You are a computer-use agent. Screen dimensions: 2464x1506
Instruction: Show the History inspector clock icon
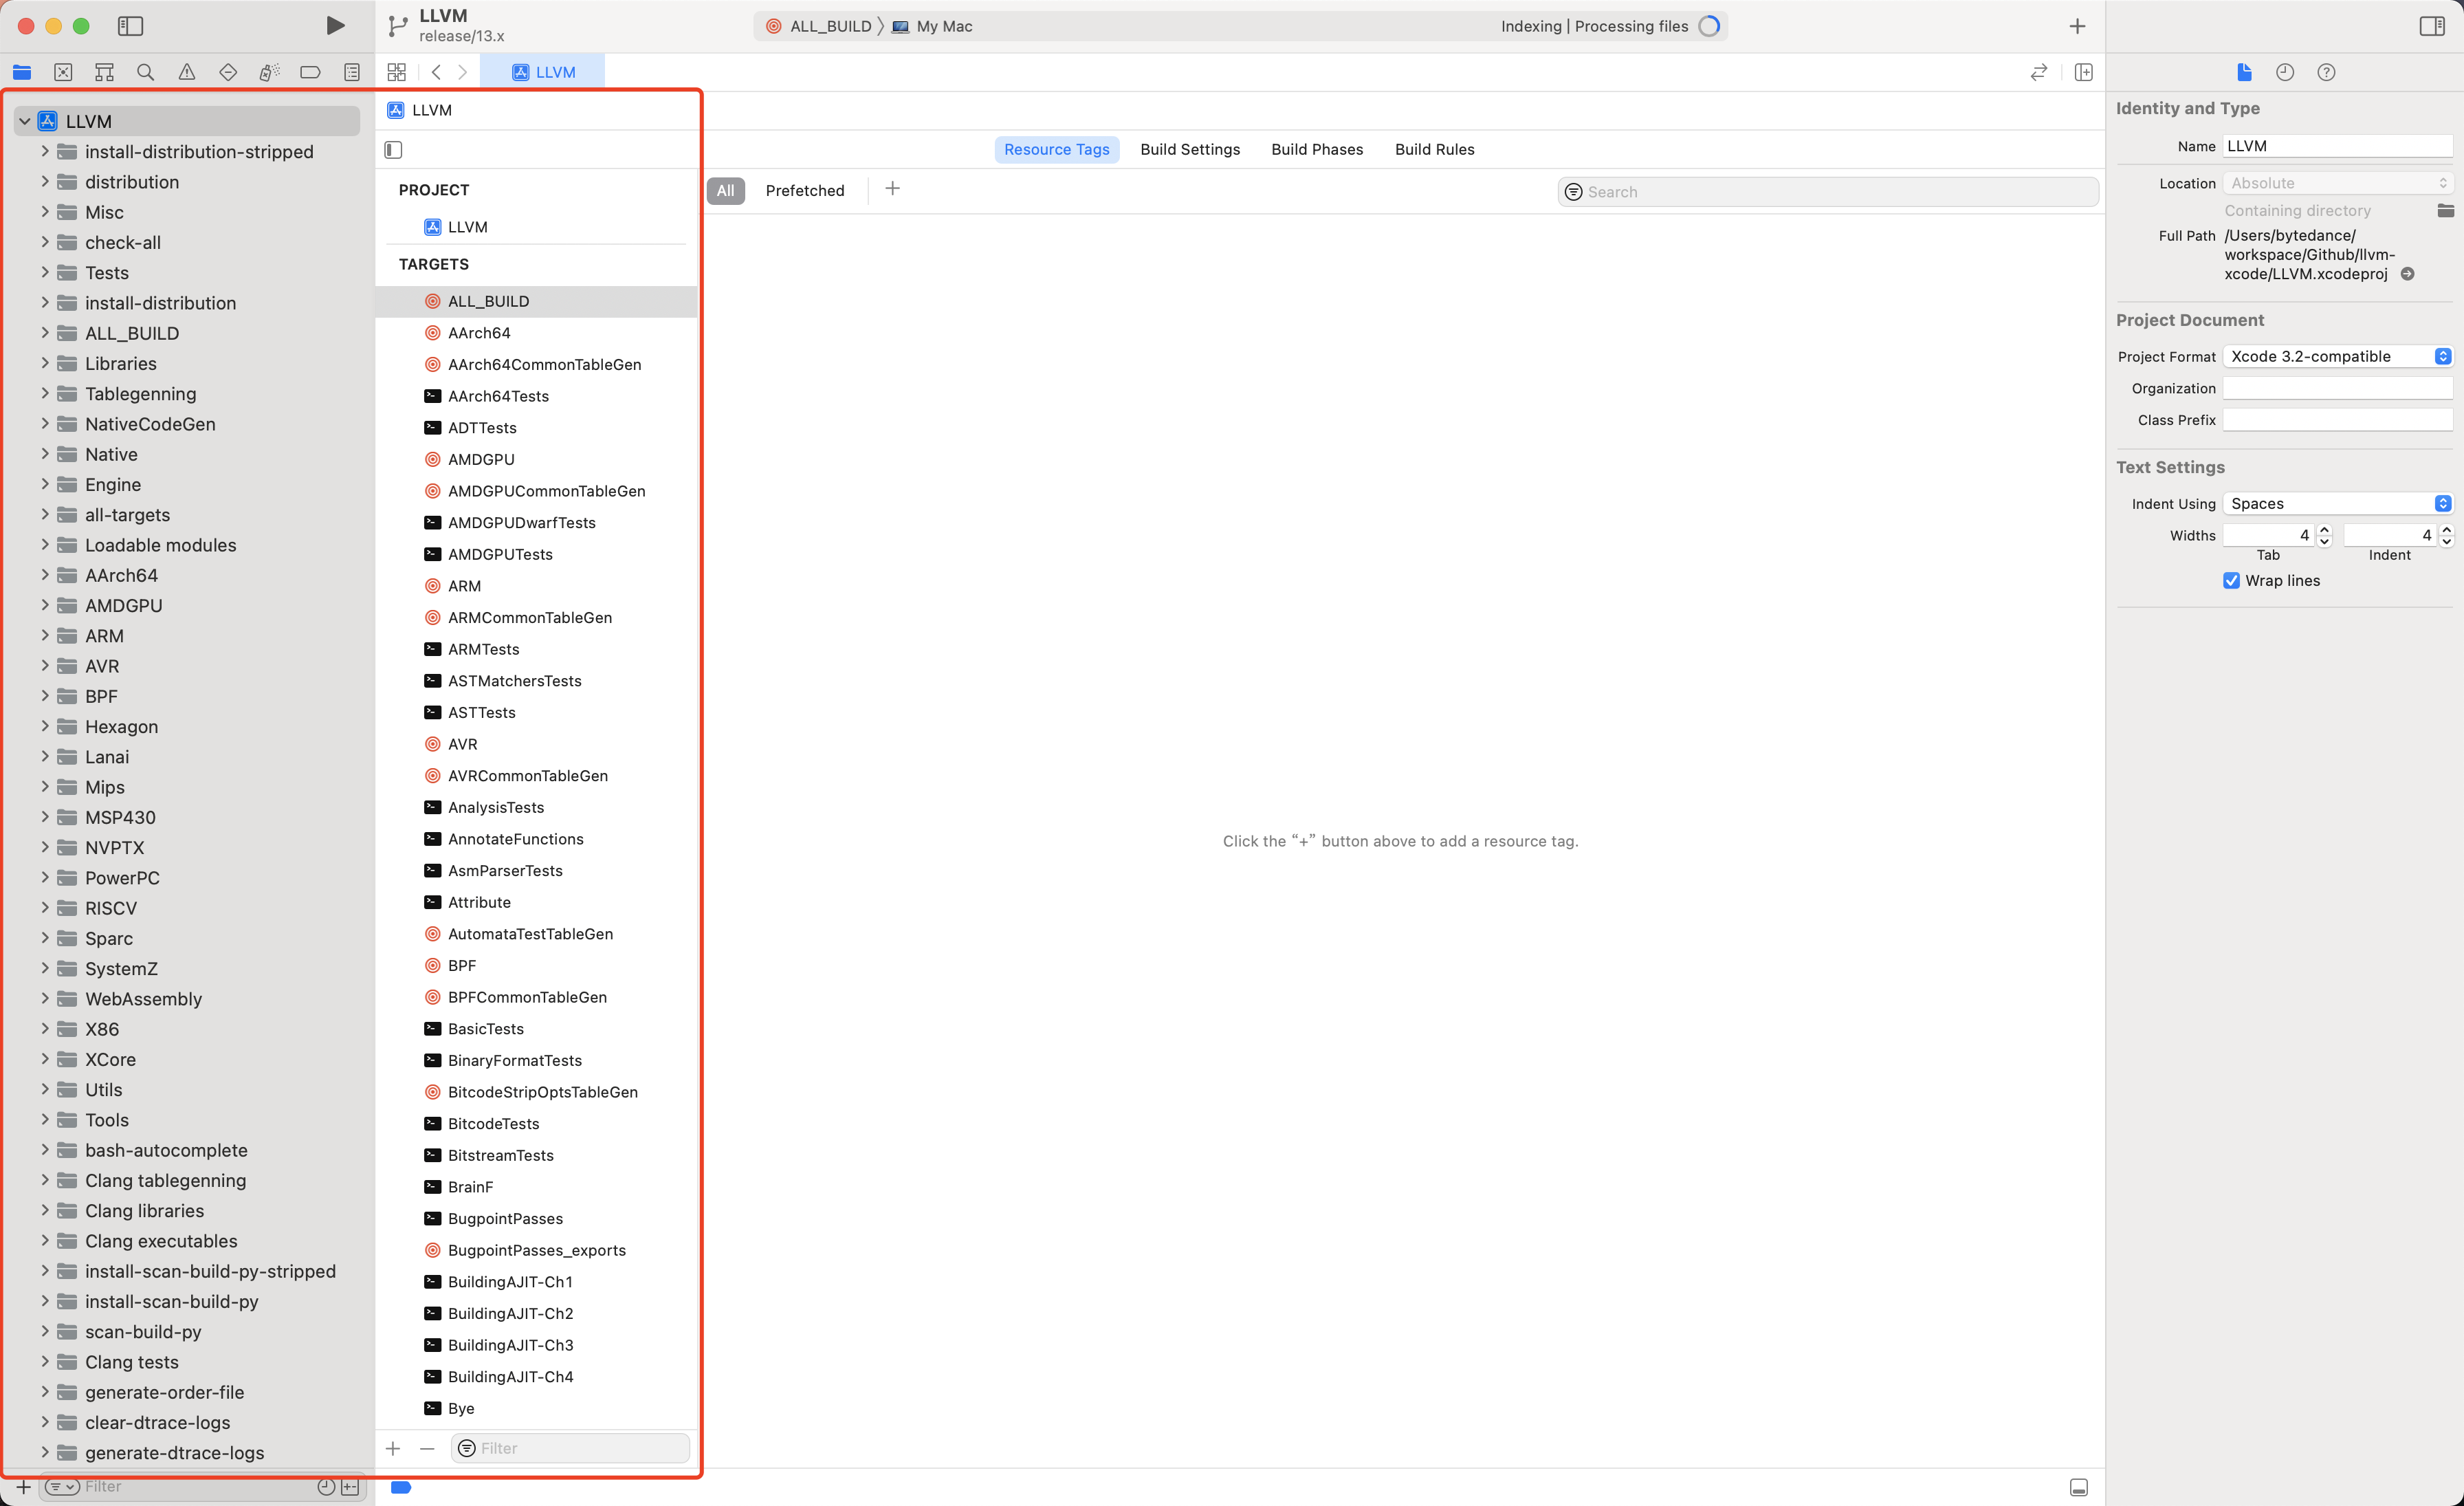(x=2285, y=72)
